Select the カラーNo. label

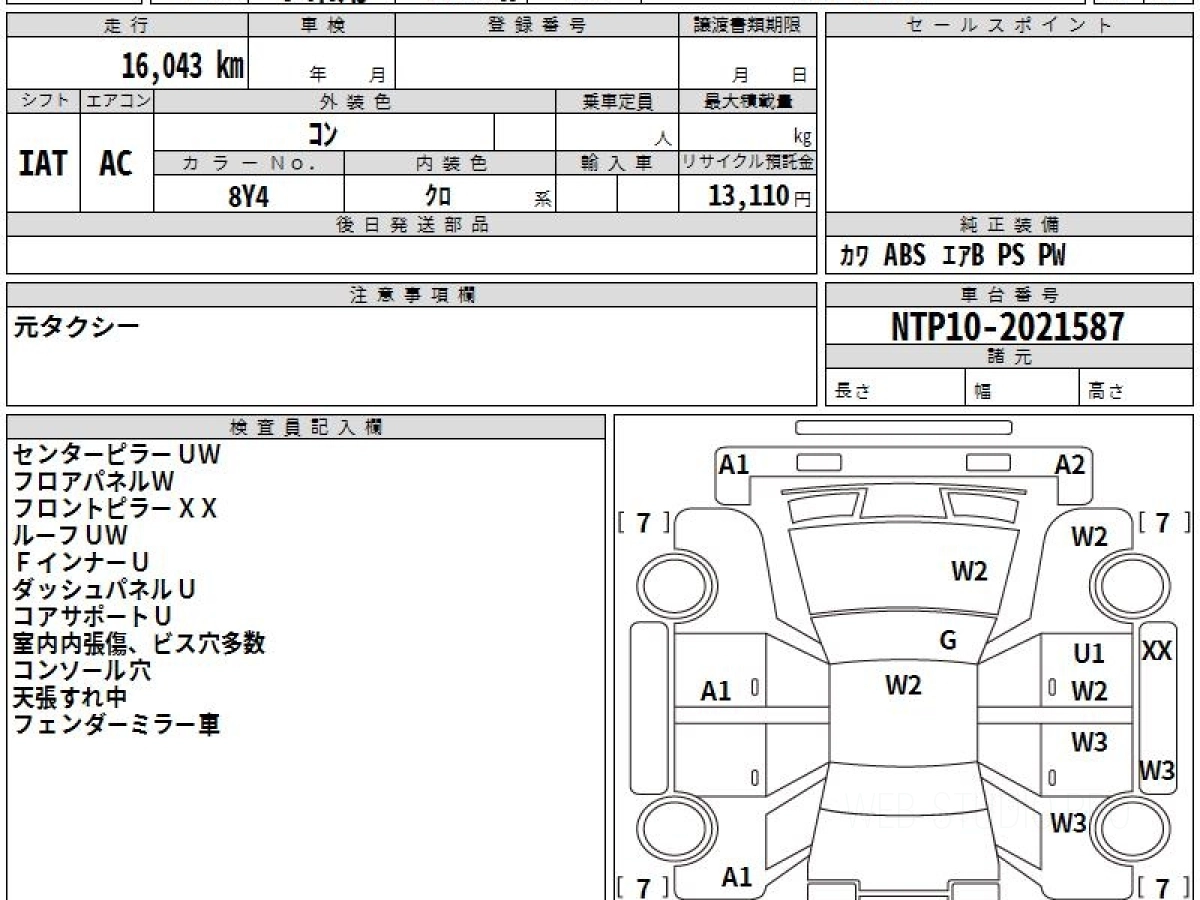click(249, 163)
